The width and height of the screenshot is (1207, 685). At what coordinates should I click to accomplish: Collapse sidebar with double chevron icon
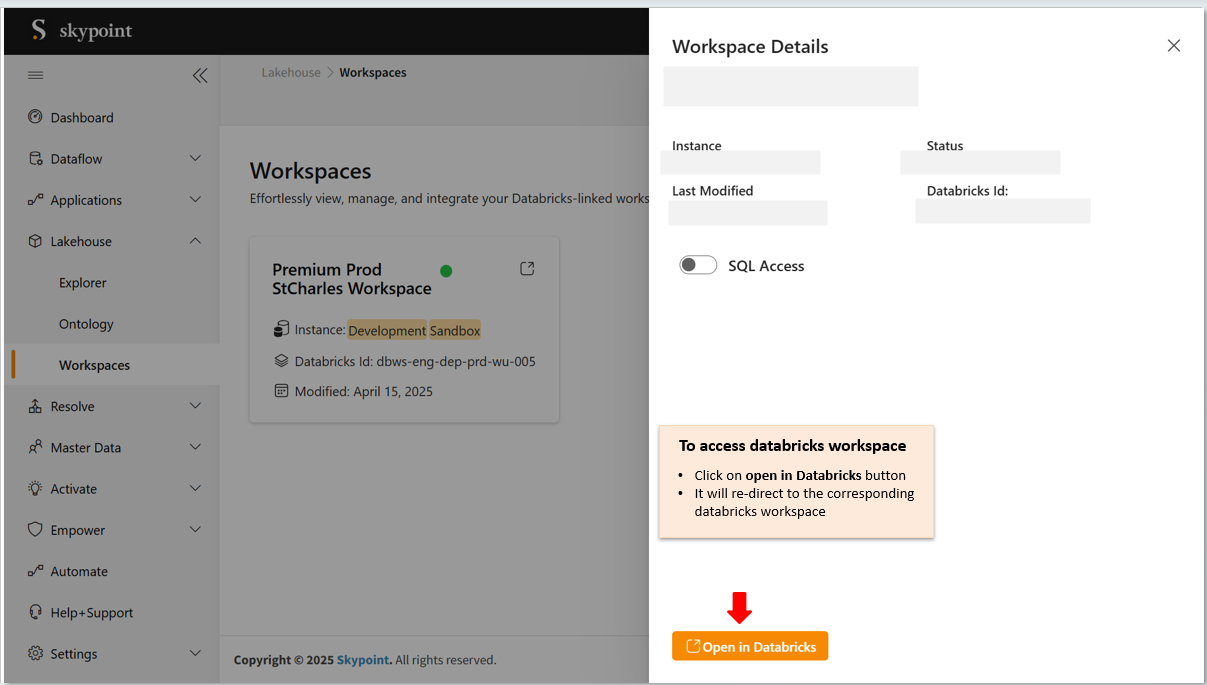click(x=200, y=75)
